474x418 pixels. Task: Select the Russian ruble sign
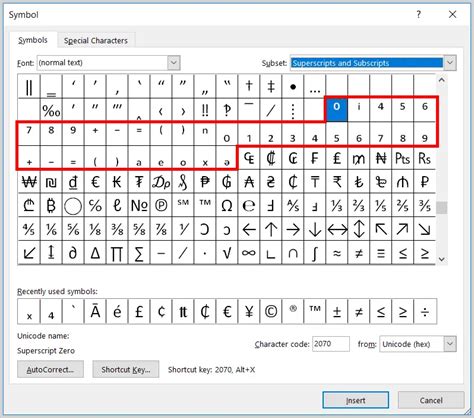[425, 182]
